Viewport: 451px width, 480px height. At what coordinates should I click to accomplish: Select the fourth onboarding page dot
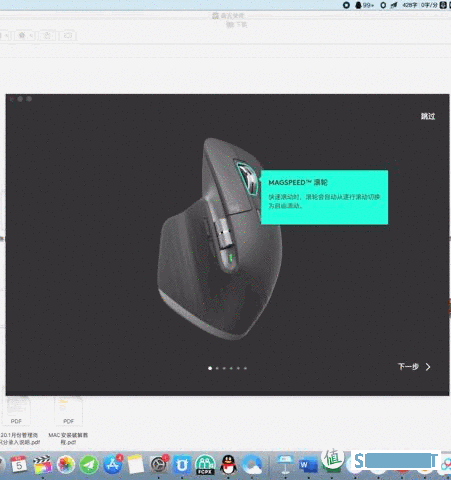(231, 368)
